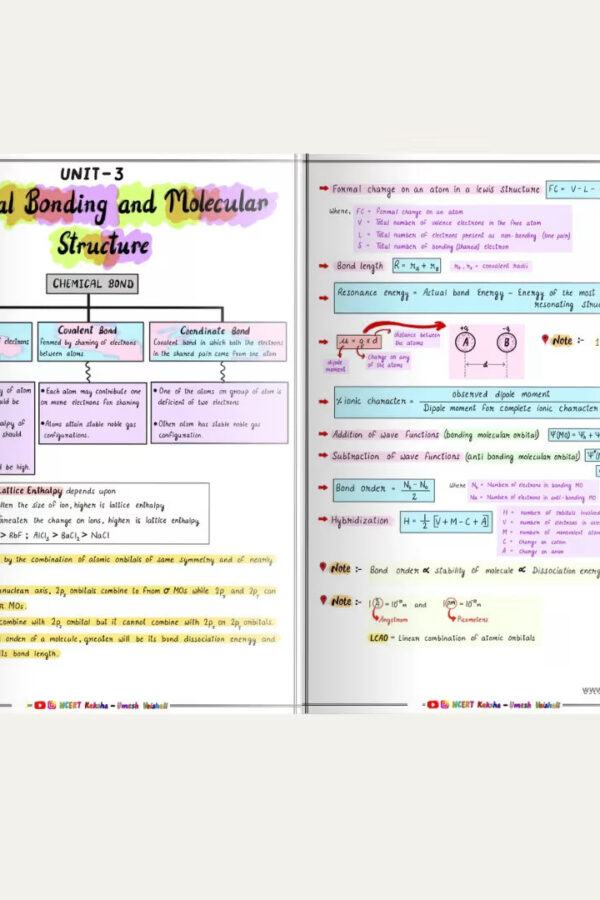
Task: Click the red arrow bullet before 'Formal charge'
Action: tap(323, 188)
